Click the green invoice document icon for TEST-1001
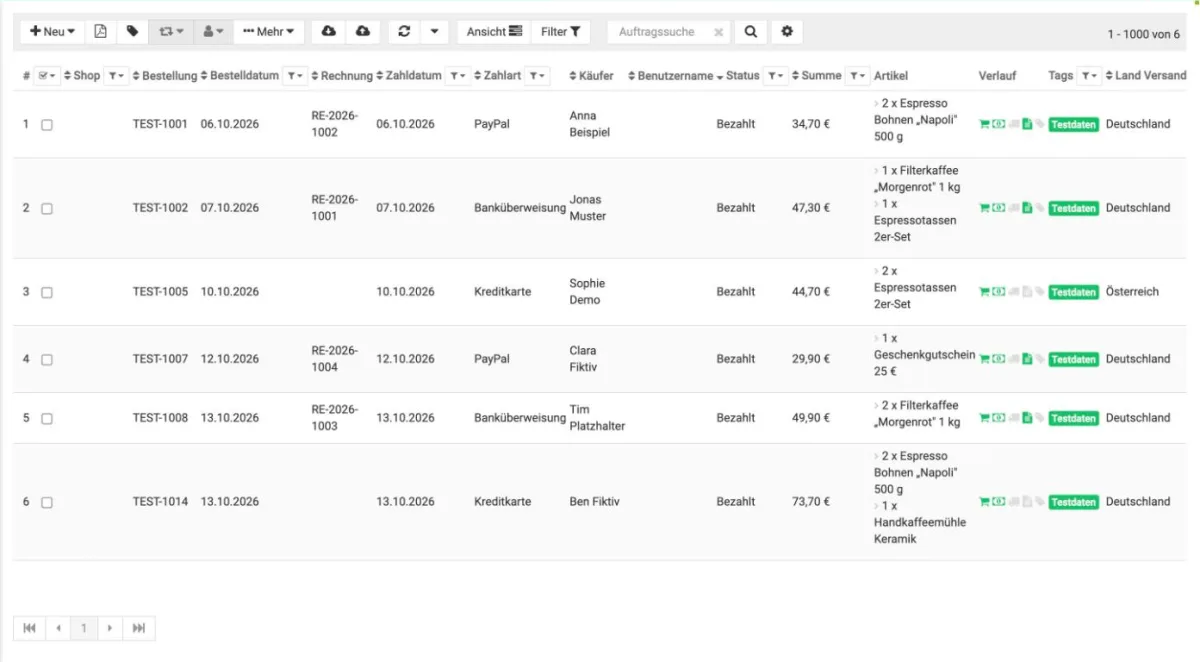The image size is (1200, 662). (x=1027, y=125)
